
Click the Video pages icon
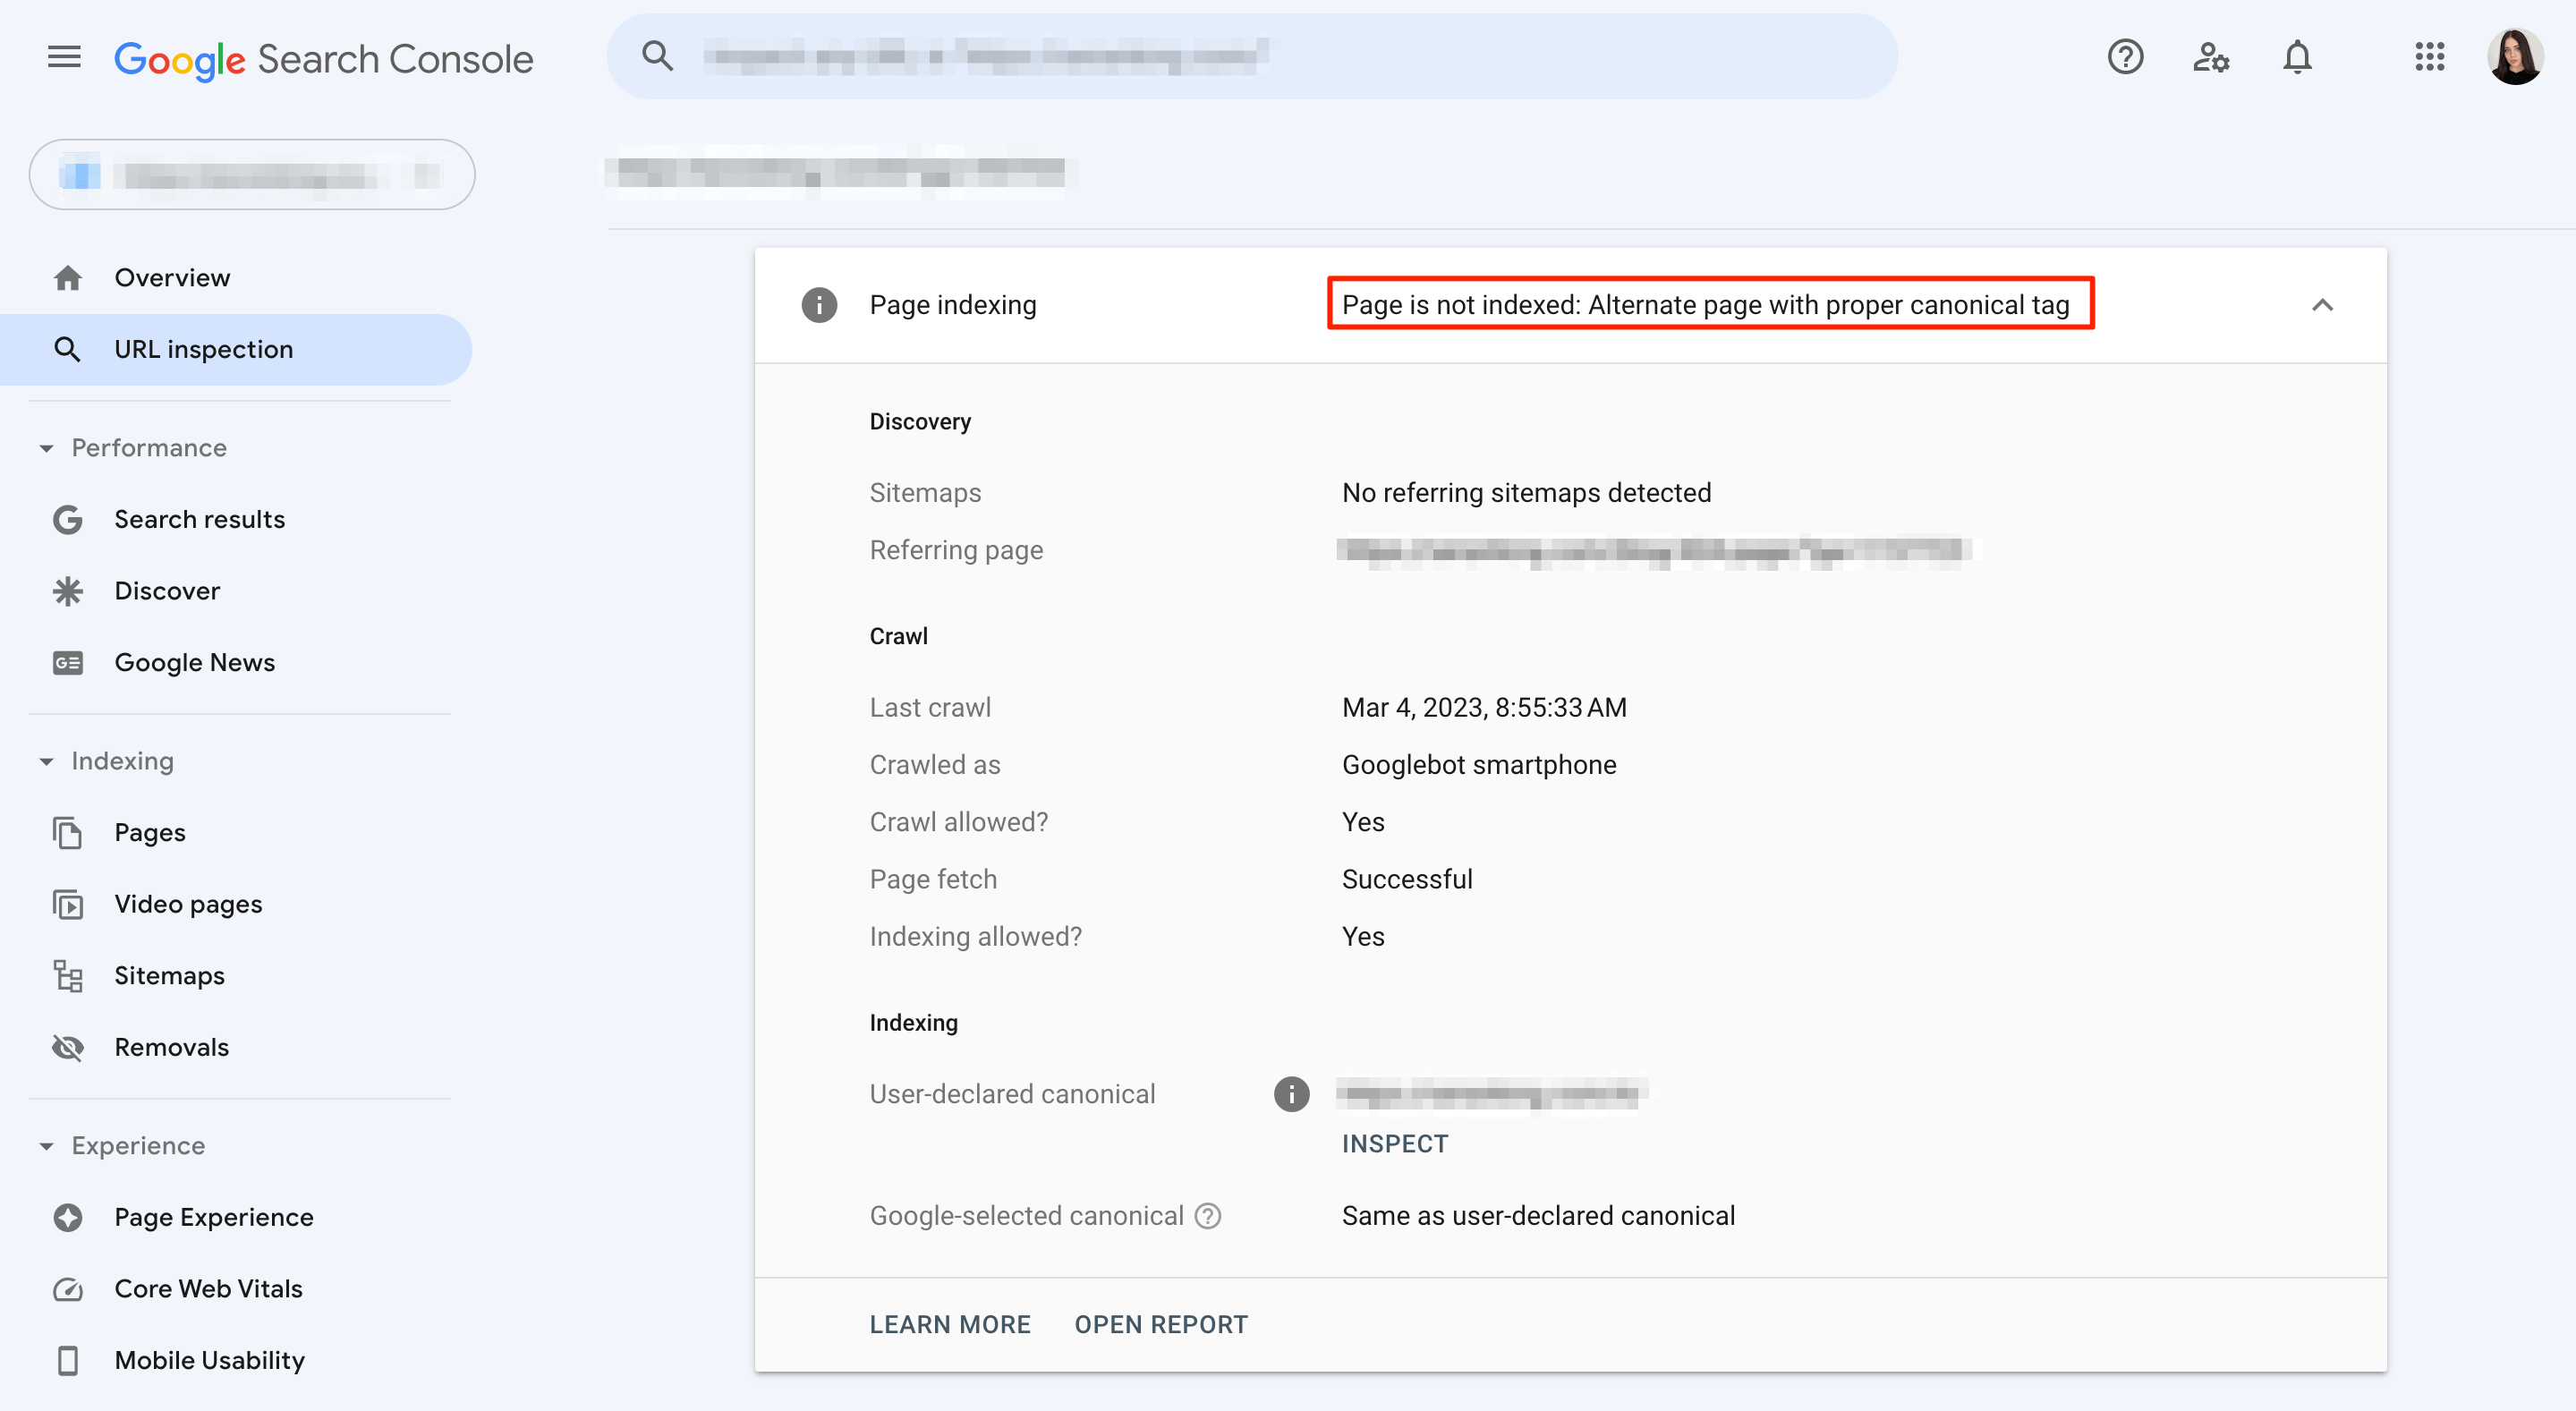click(x=68, y=905)
